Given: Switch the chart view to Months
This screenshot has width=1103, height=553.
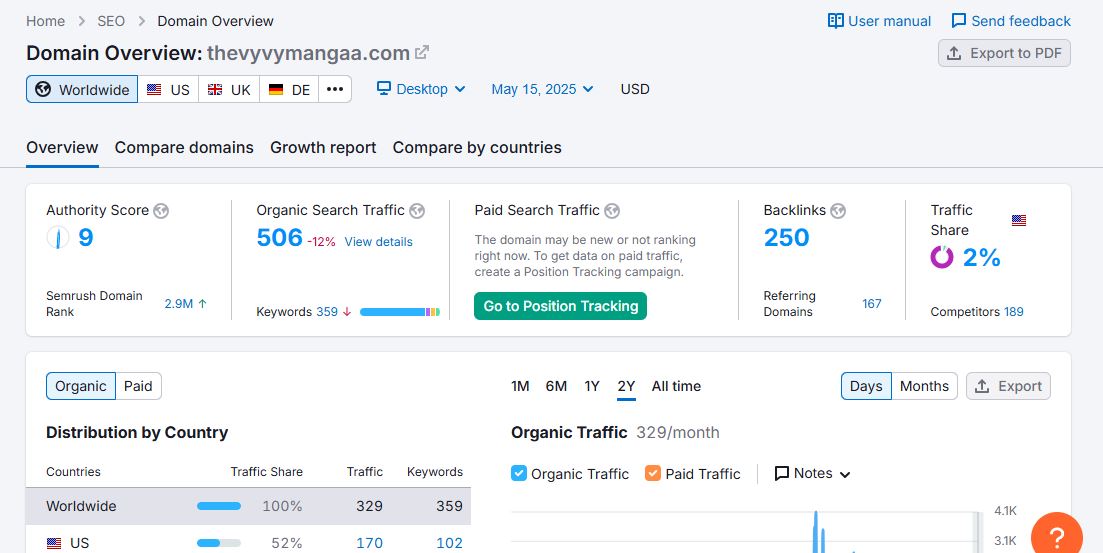Looking at the screenshot, I should (x=924, y=386).
